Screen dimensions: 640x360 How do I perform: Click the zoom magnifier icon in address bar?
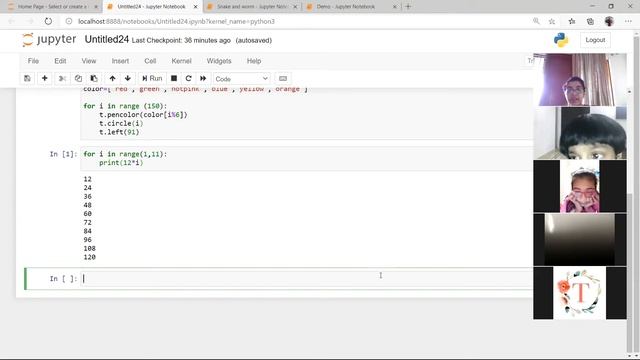click(x=536, y=21)
